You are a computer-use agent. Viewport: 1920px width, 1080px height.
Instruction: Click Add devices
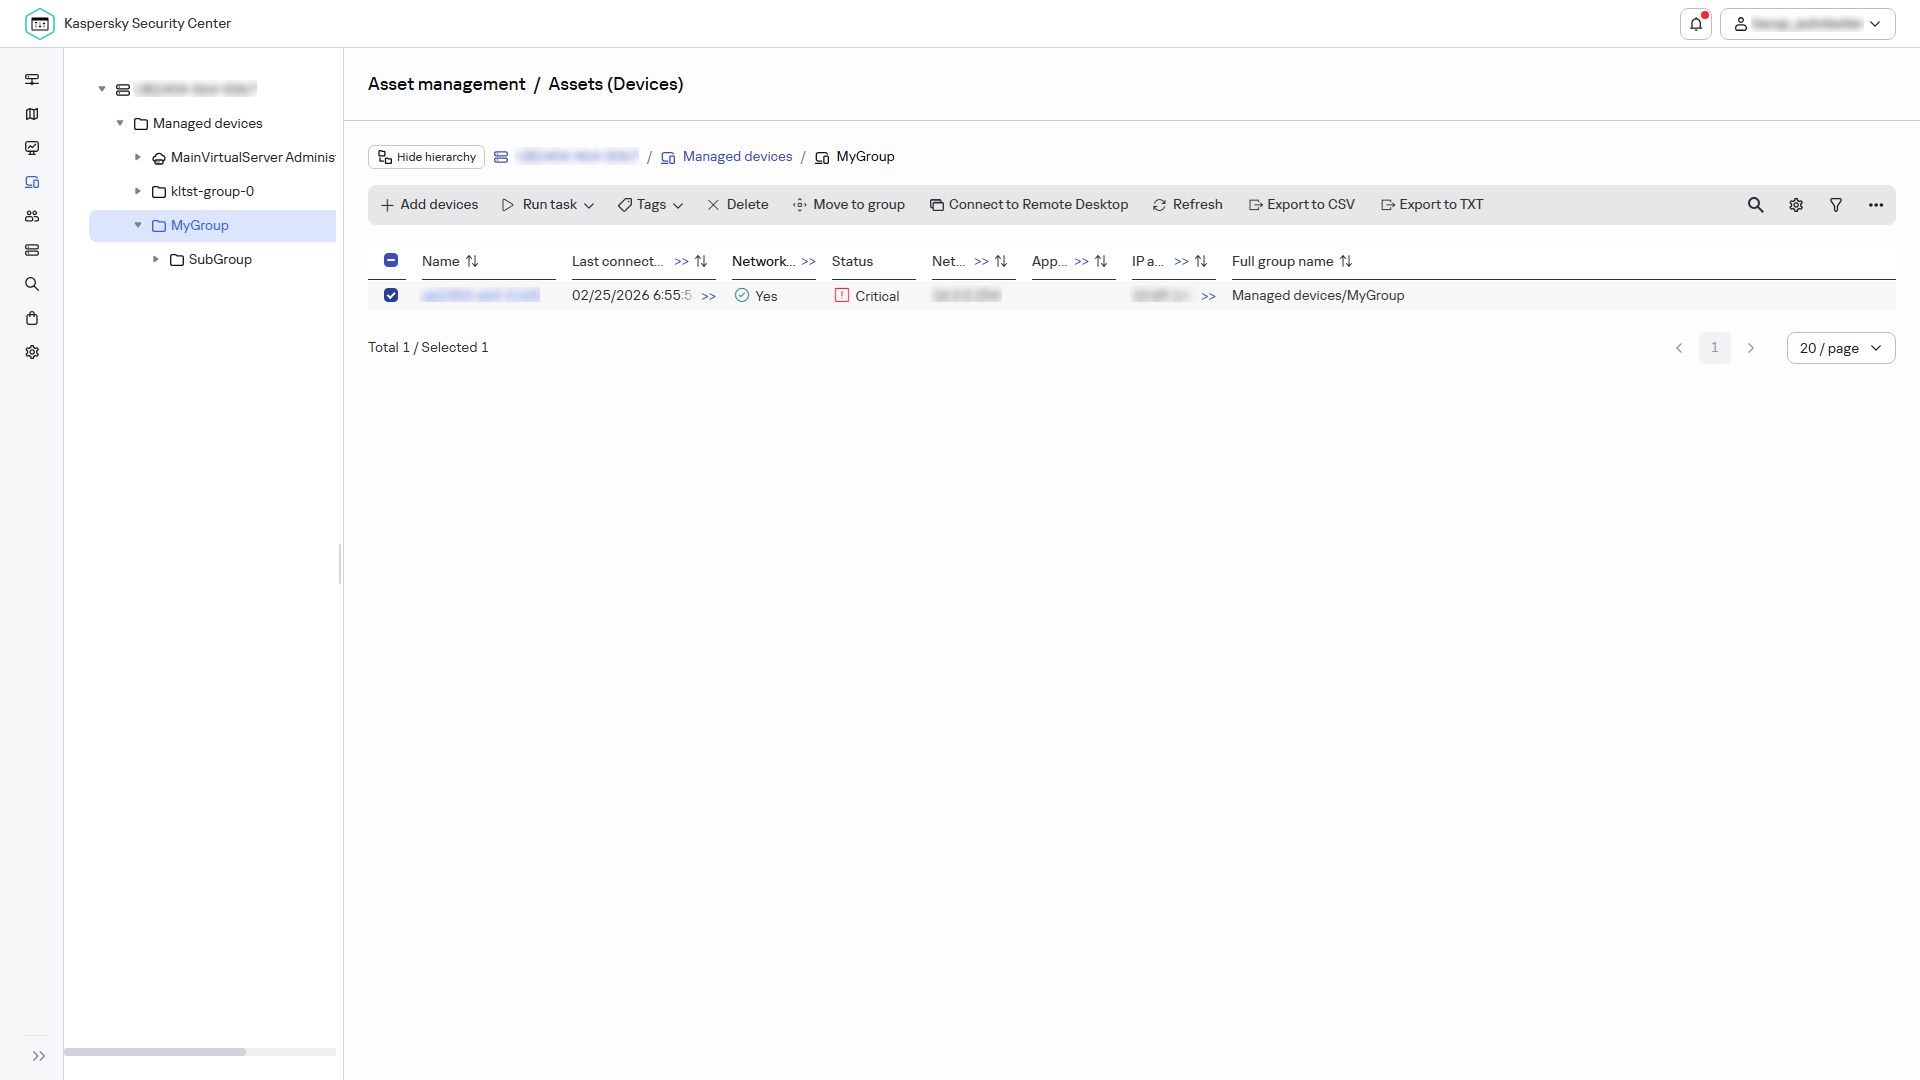click(x=429, y=205)
